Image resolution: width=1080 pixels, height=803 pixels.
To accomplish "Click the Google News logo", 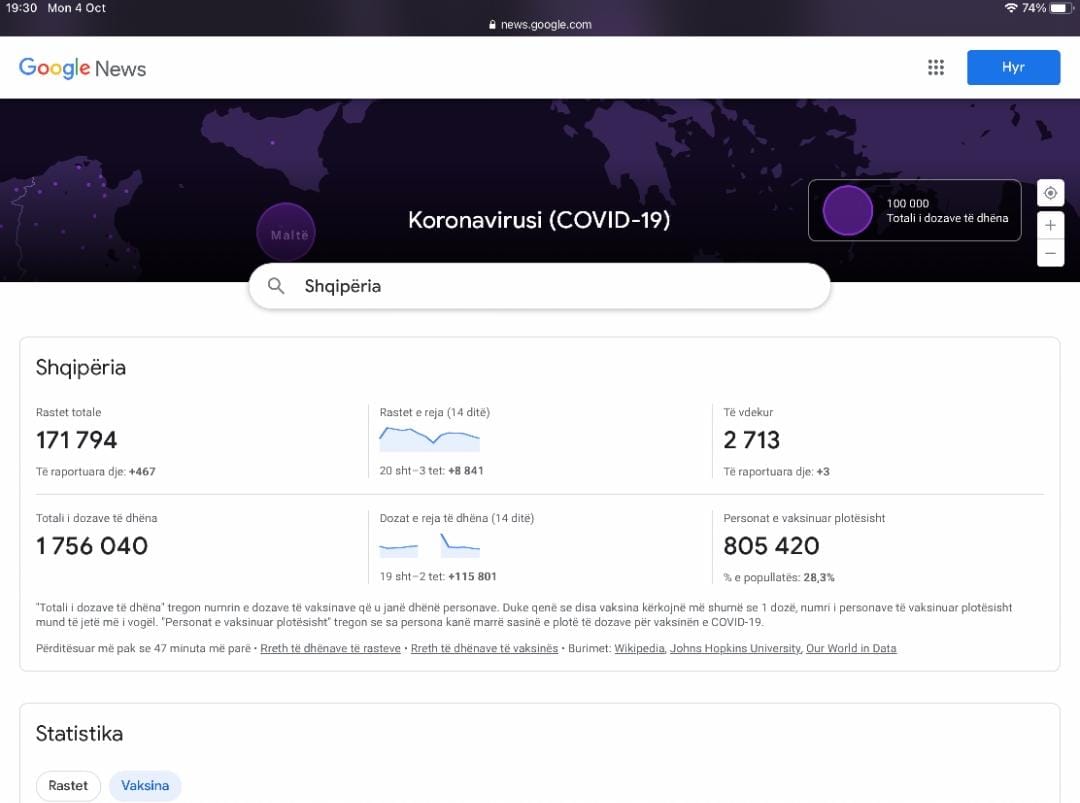I will coord(82,68).
